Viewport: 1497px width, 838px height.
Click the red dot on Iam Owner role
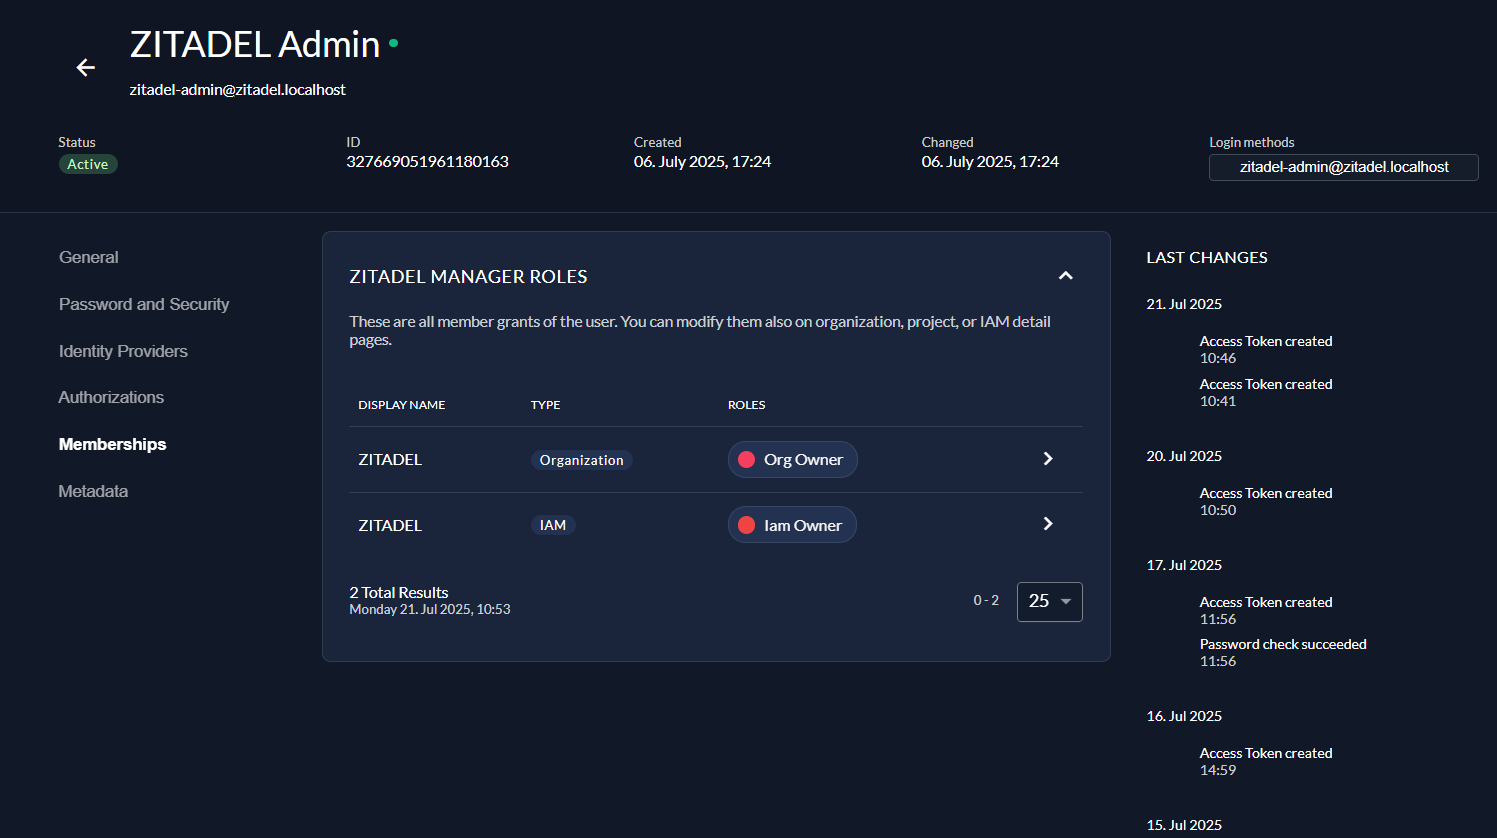[746, 525]
